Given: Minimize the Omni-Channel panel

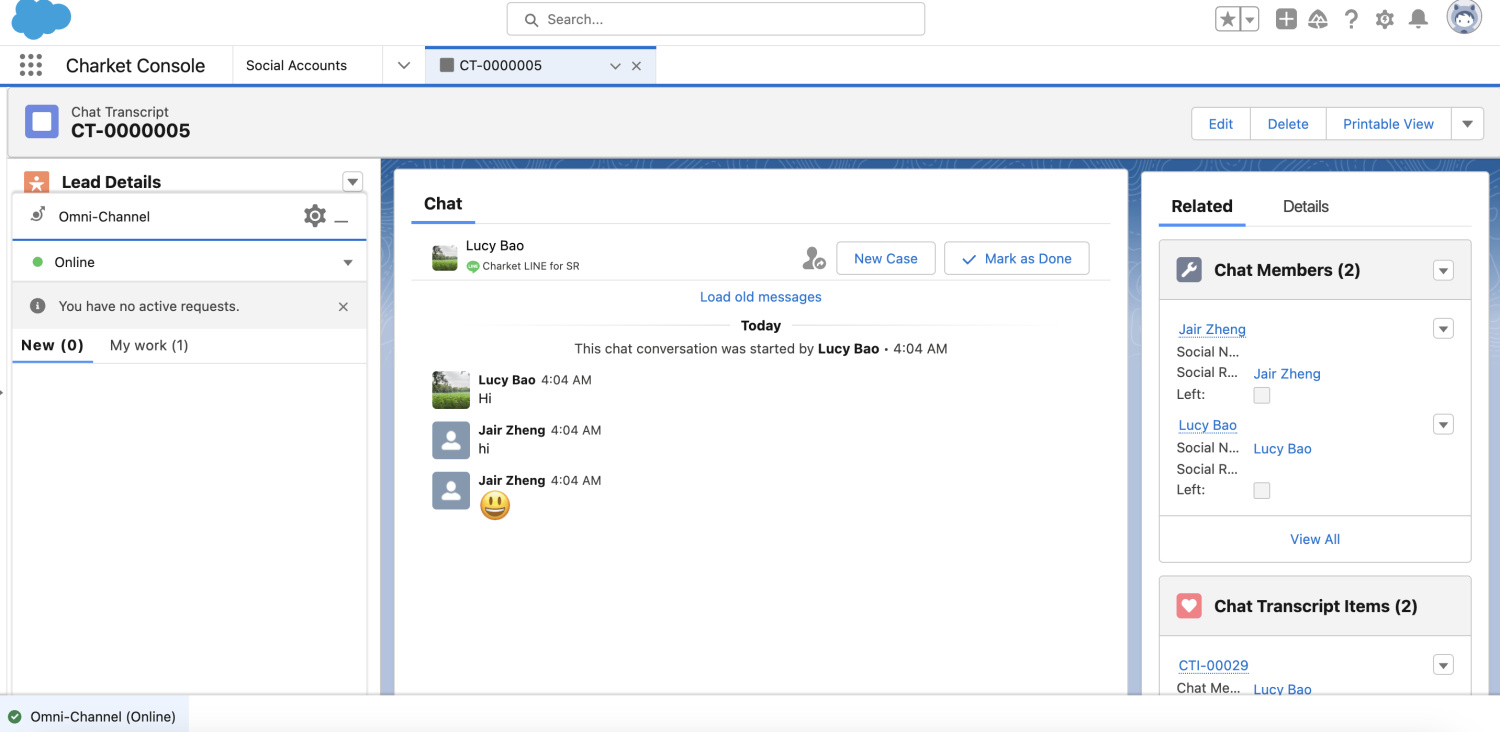Looking at the screenshot, I should pyautogui.click(x=341, y=218).
